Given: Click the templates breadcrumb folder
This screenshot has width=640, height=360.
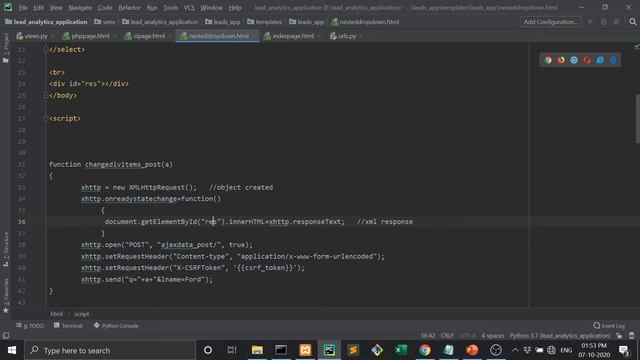Looking at the screenshot, I should point(264,22).
